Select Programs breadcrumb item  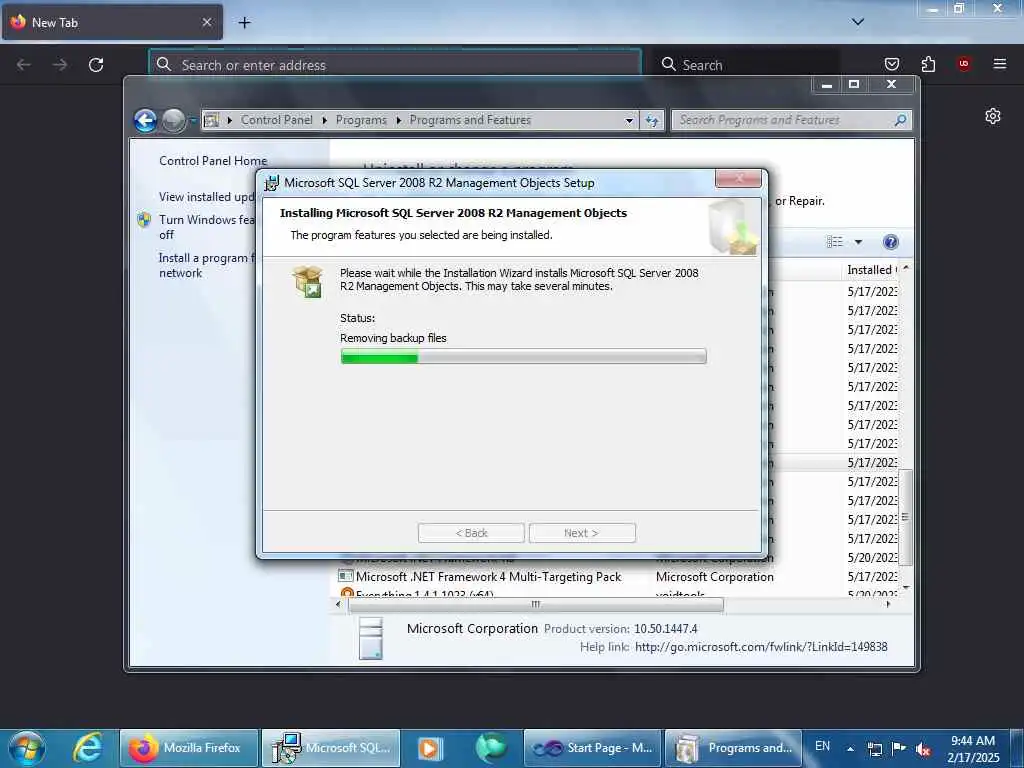[x=361, y=120]
